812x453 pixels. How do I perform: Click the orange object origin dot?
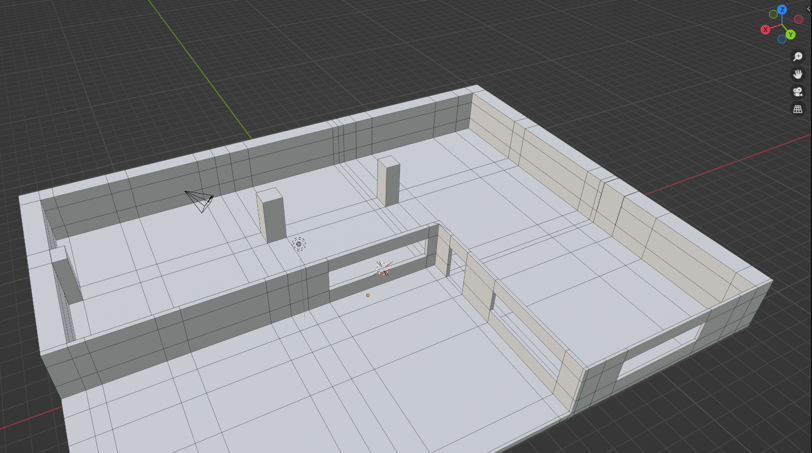(x=368, y=295)
